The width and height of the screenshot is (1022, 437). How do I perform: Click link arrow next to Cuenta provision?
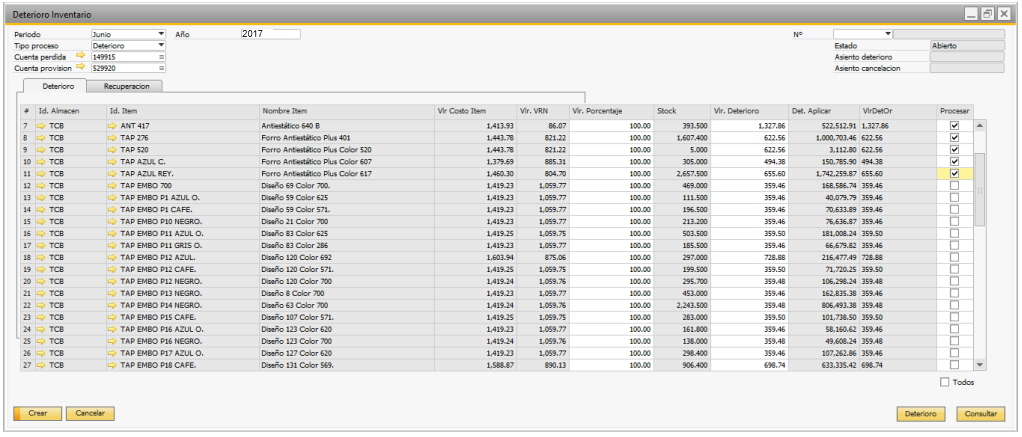click(x=82, y=69)
